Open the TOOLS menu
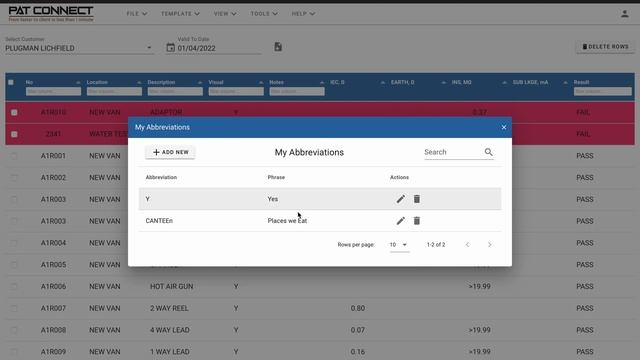The image size is (640, 360). tap(264, 14)
